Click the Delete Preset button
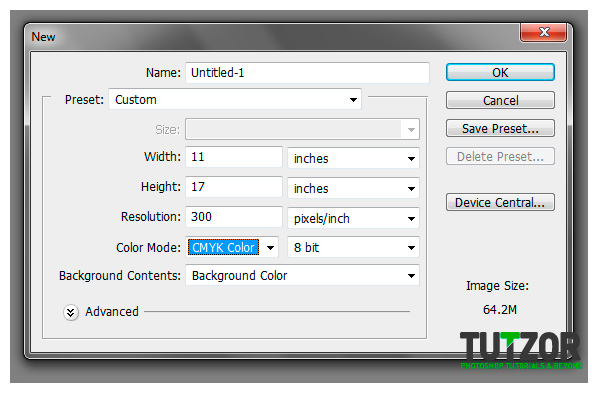This screenshot has height=393, width=598. pyautogui.click(x=500, y=156)
